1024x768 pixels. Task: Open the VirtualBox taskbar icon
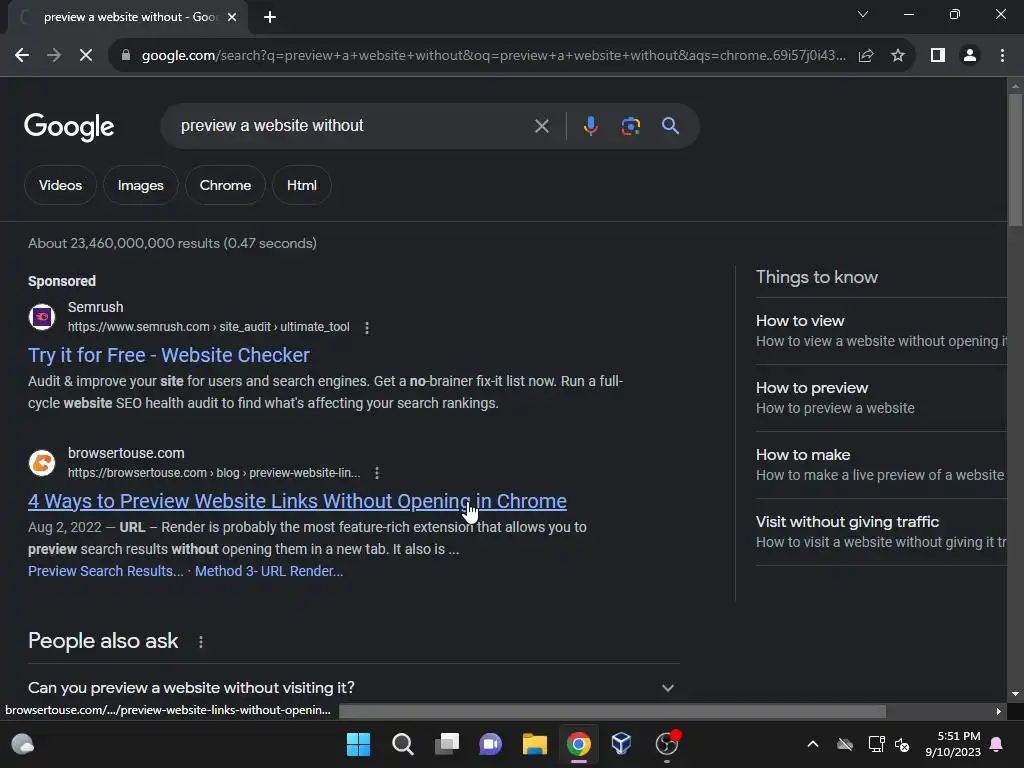point(622,744)
